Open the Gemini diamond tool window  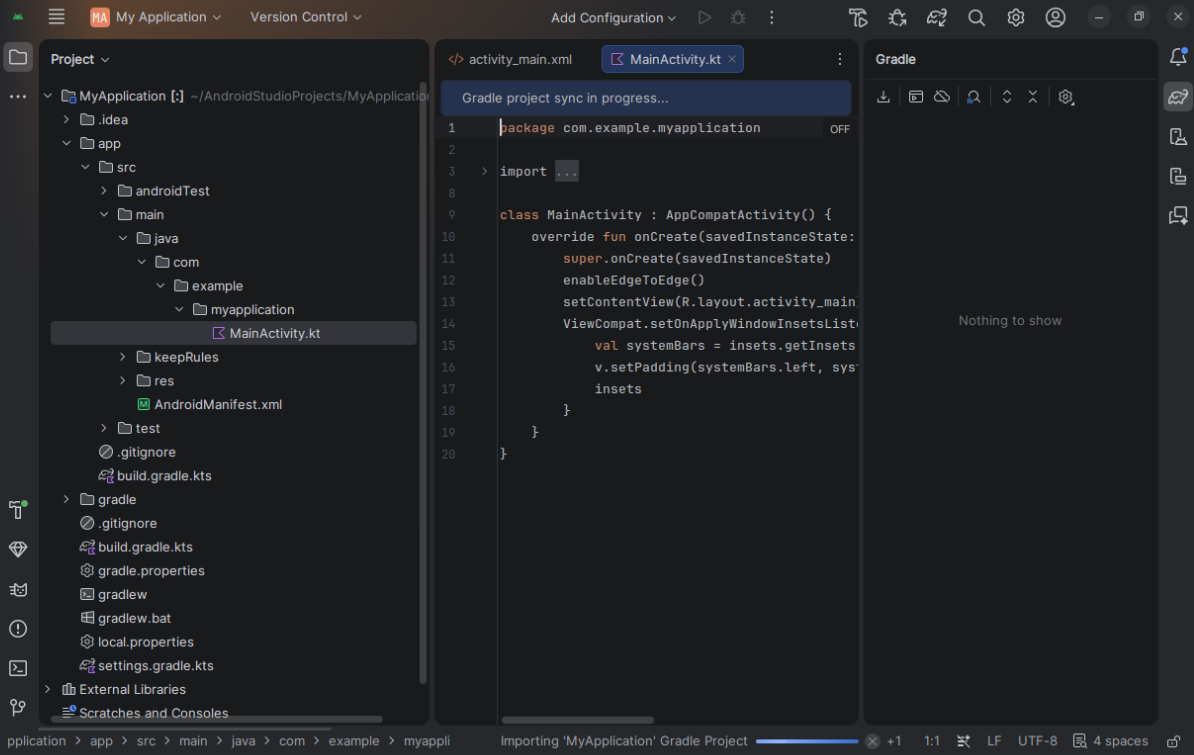(18, 549)
